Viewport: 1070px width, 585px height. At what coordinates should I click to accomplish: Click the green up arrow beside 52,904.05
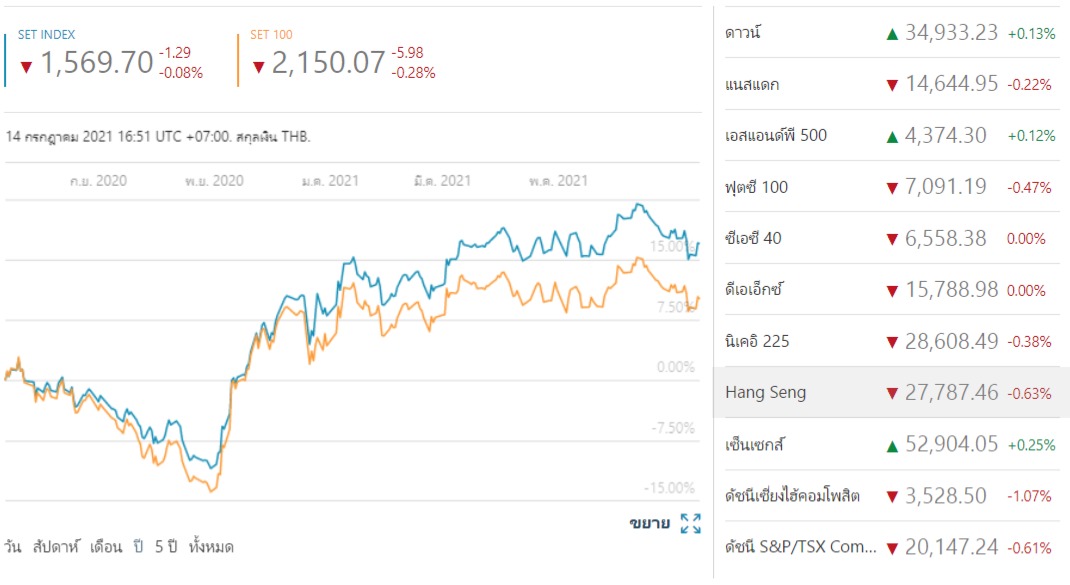892,445
